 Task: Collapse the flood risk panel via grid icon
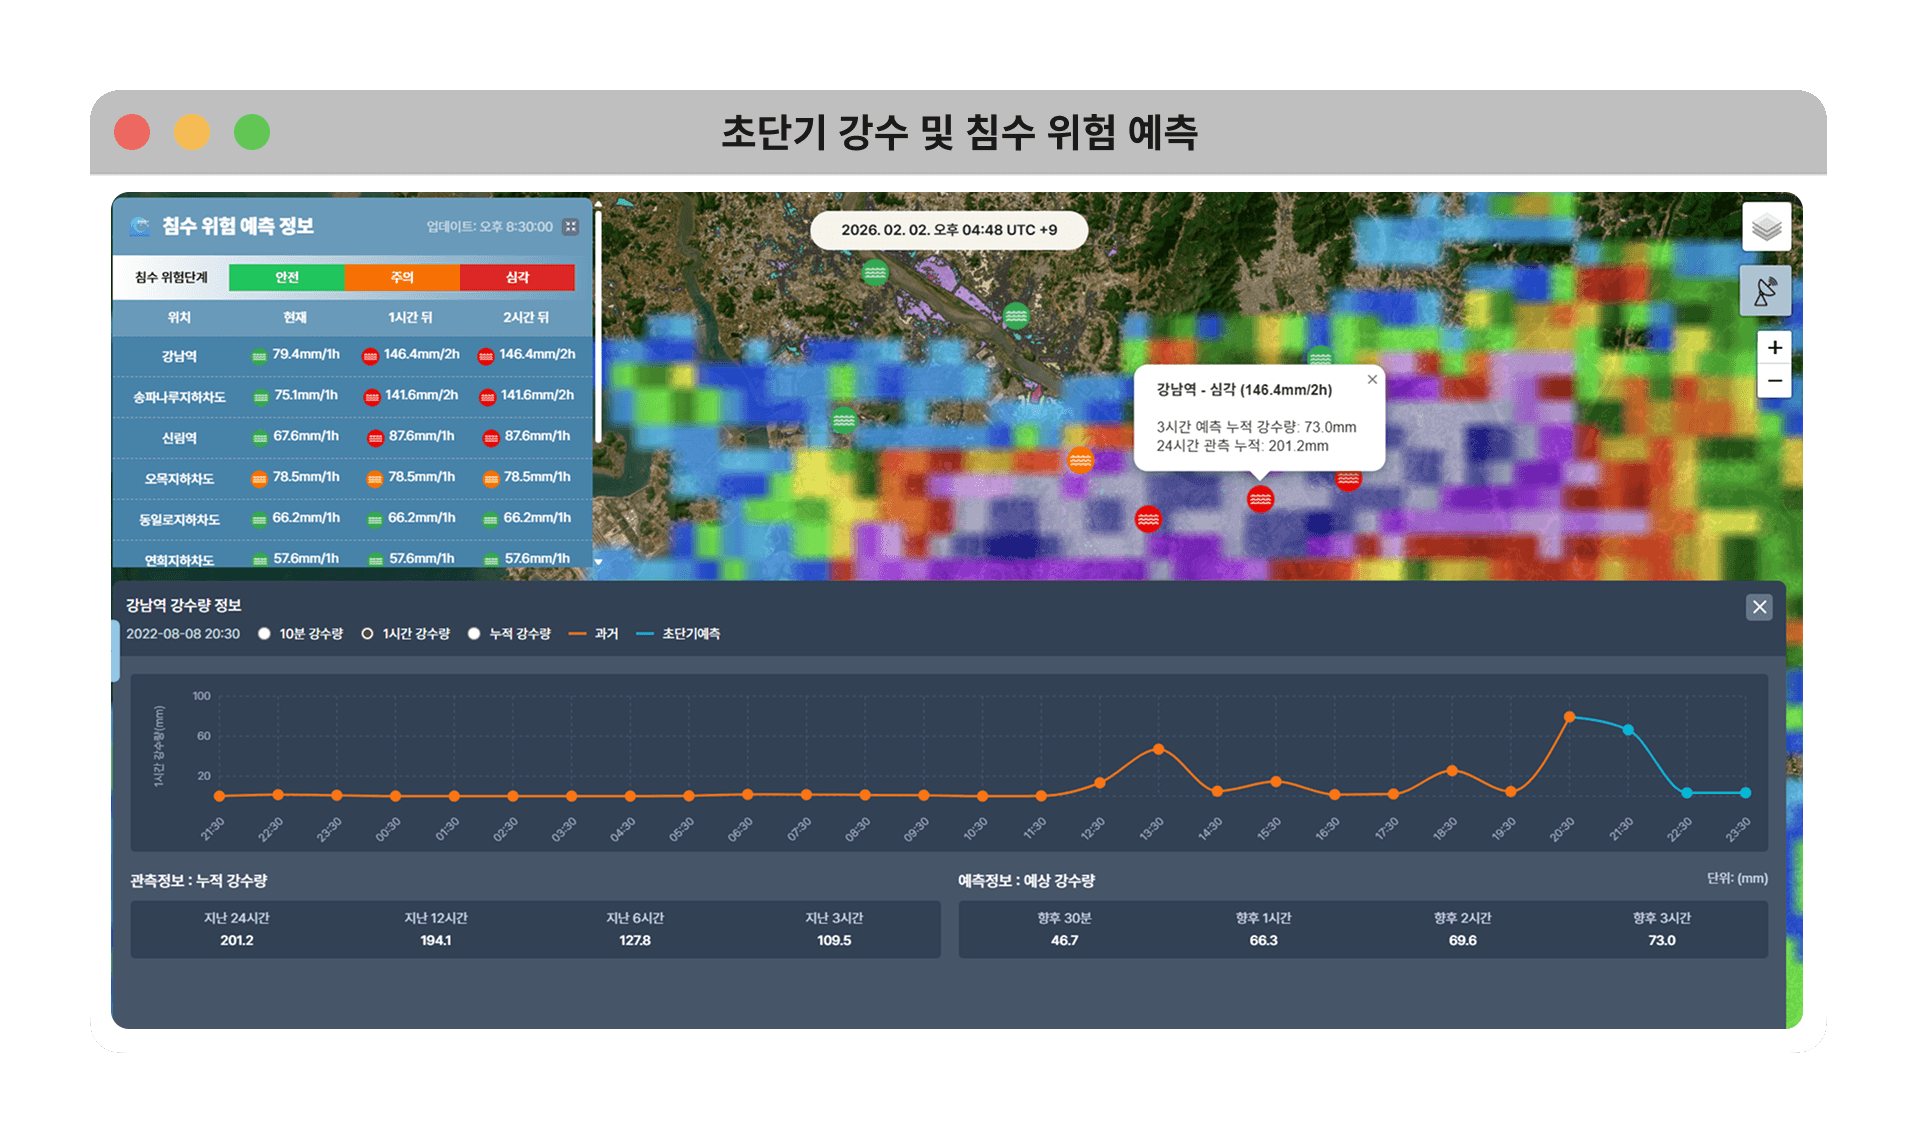click(570, 227)
